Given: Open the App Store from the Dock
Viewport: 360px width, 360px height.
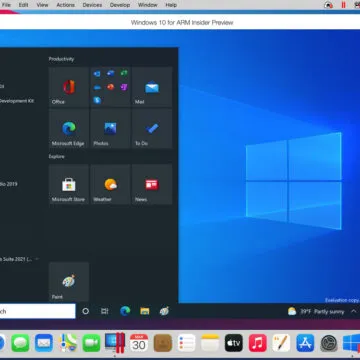Looking at the screenshot, I should click(305, 343).
